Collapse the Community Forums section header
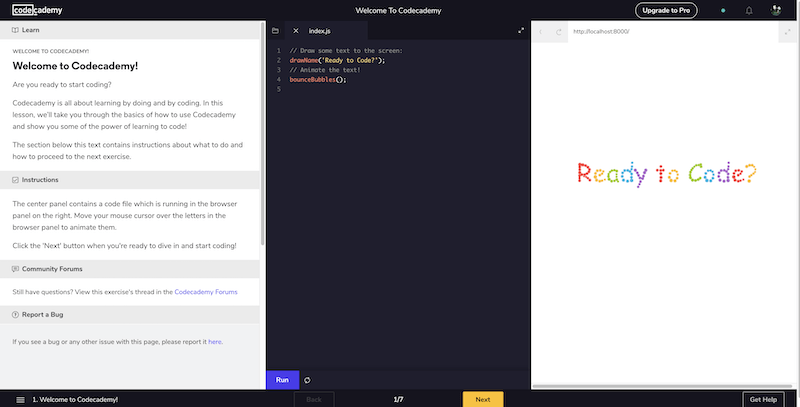 tap(130, 269)
